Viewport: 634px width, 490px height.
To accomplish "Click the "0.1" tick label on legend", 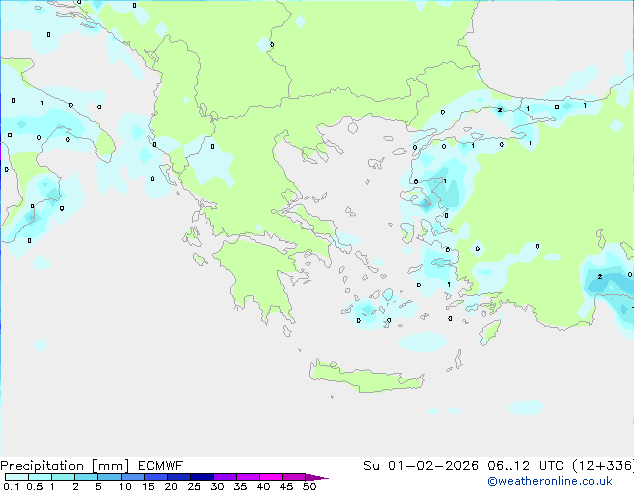I will tap(10, 487).
